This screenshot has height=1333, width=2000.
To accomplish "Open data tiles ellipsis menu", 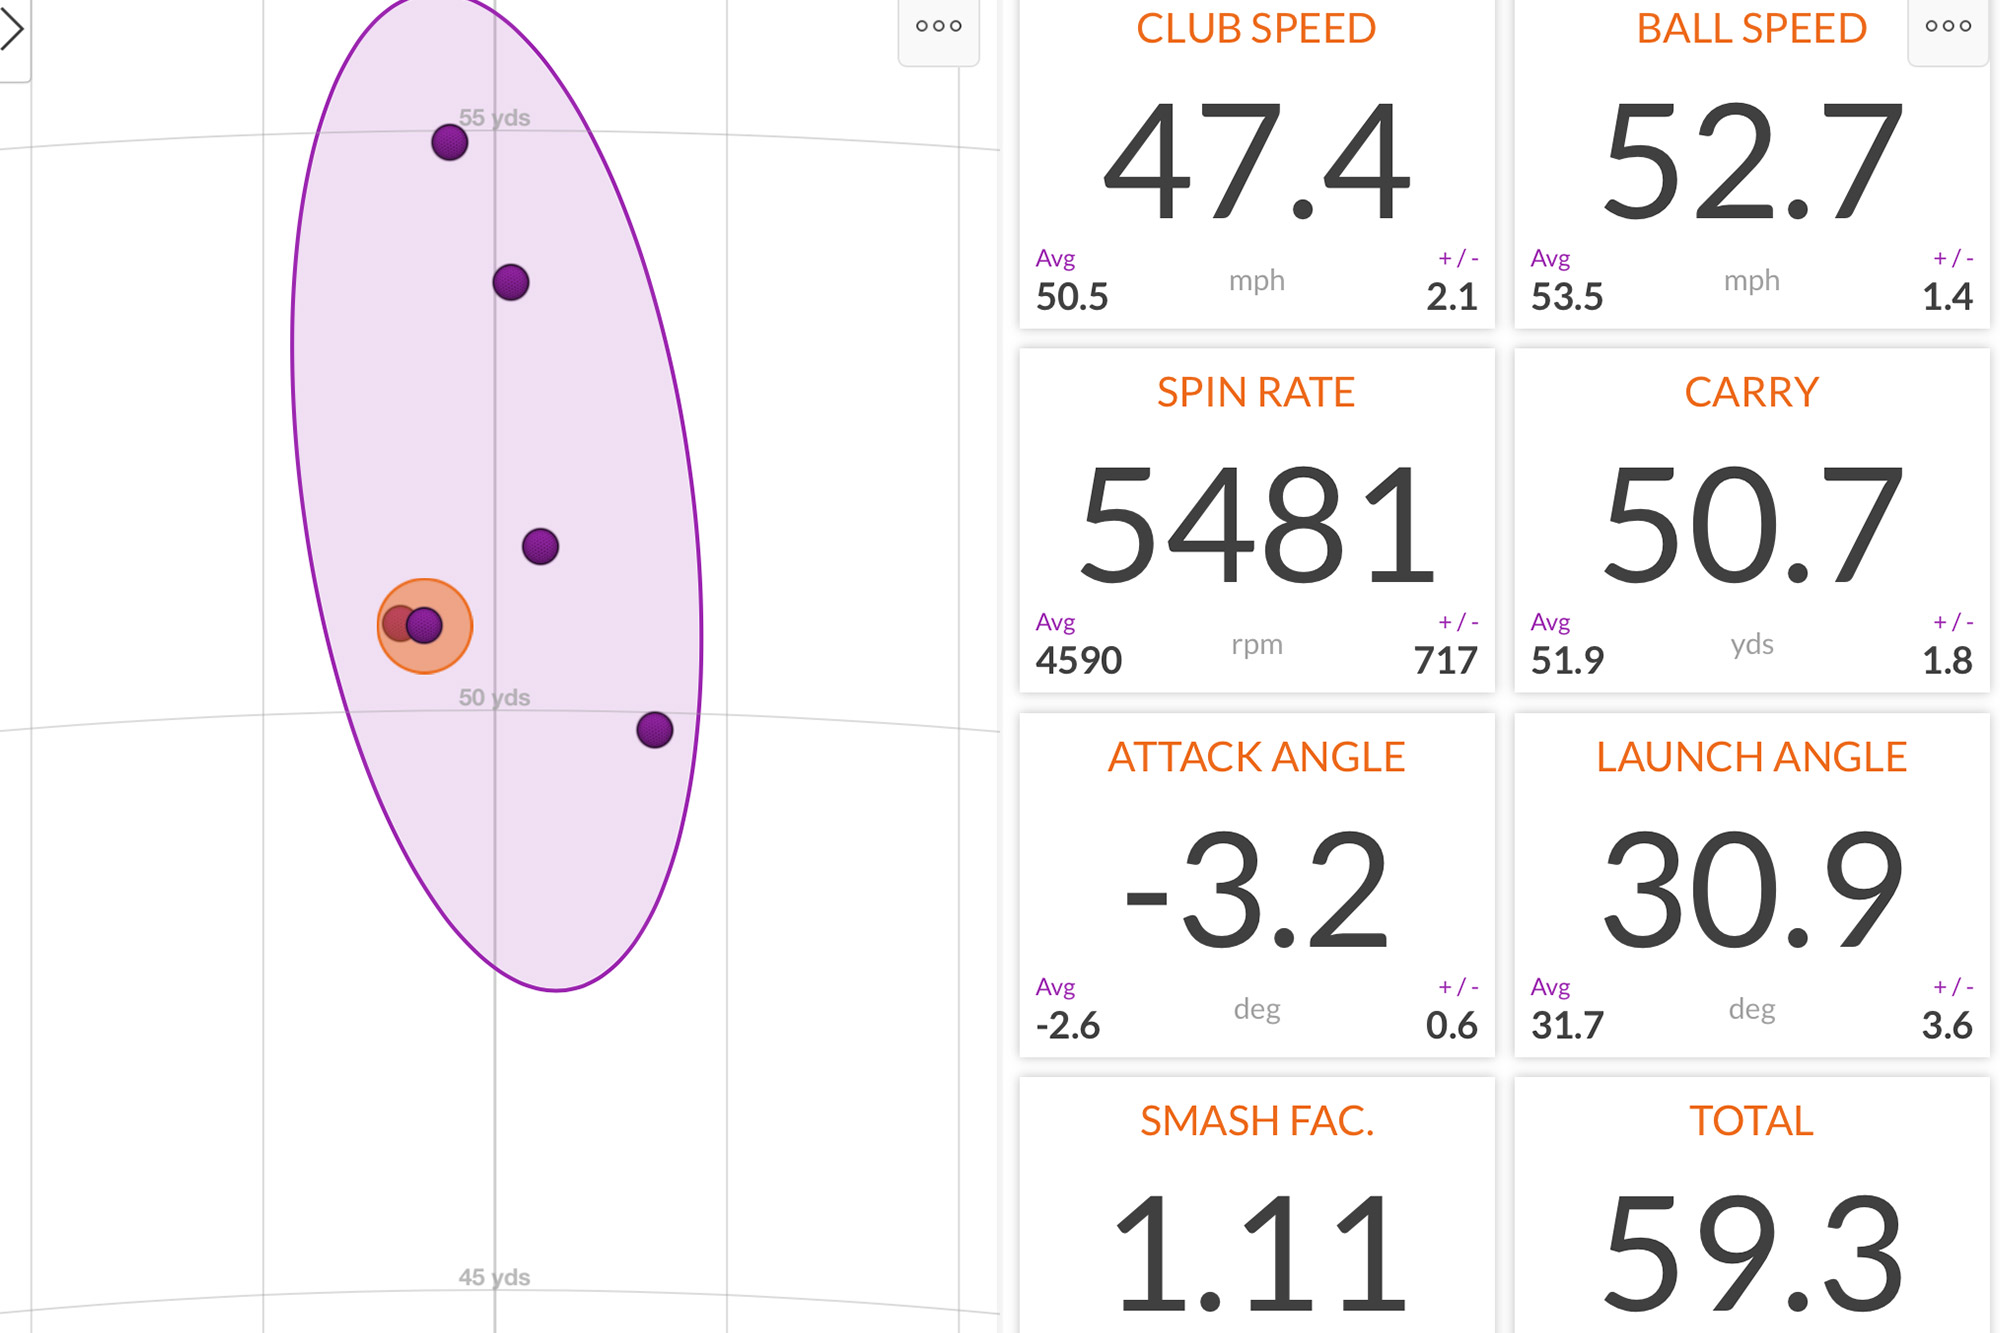I will click(1947, 27).
